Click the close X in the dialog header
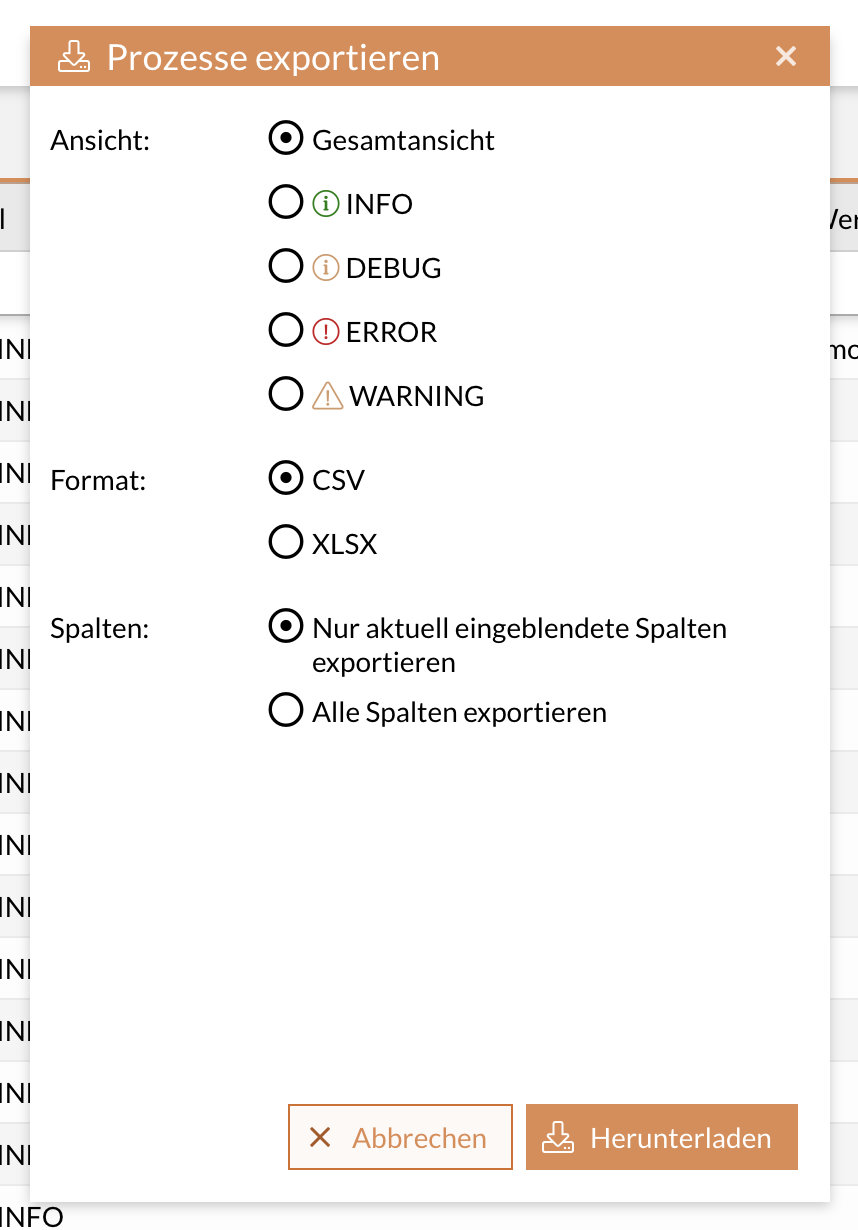 click(786, 56)
